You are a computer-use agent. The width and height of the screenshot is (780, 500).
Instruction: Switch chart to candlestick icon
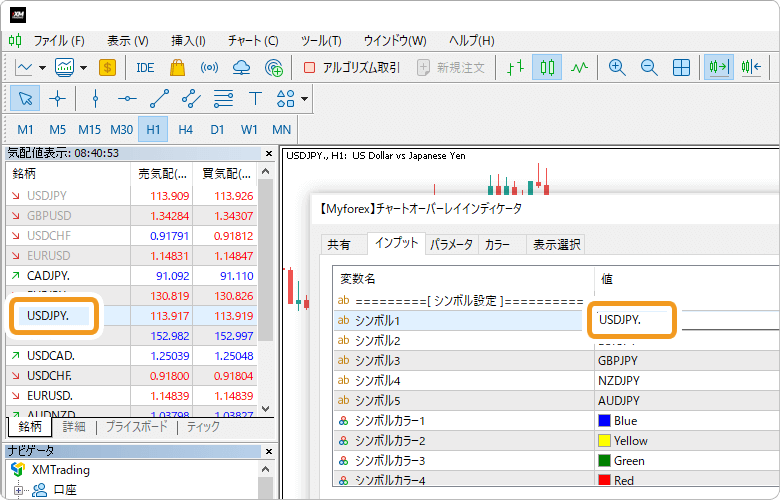coord(547,68)
